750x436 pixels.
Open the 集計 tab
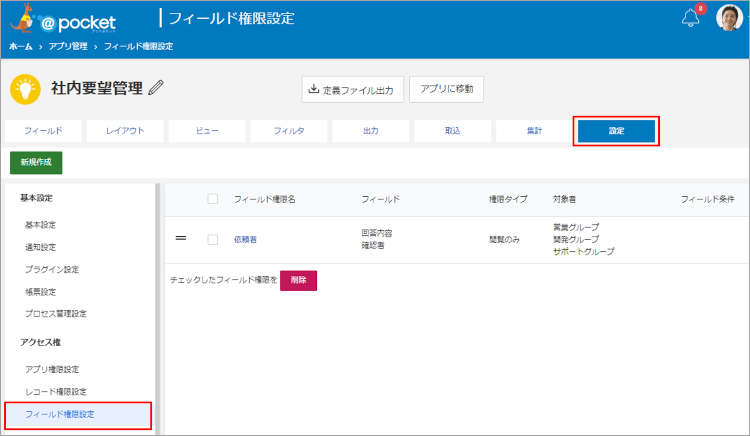534,131
